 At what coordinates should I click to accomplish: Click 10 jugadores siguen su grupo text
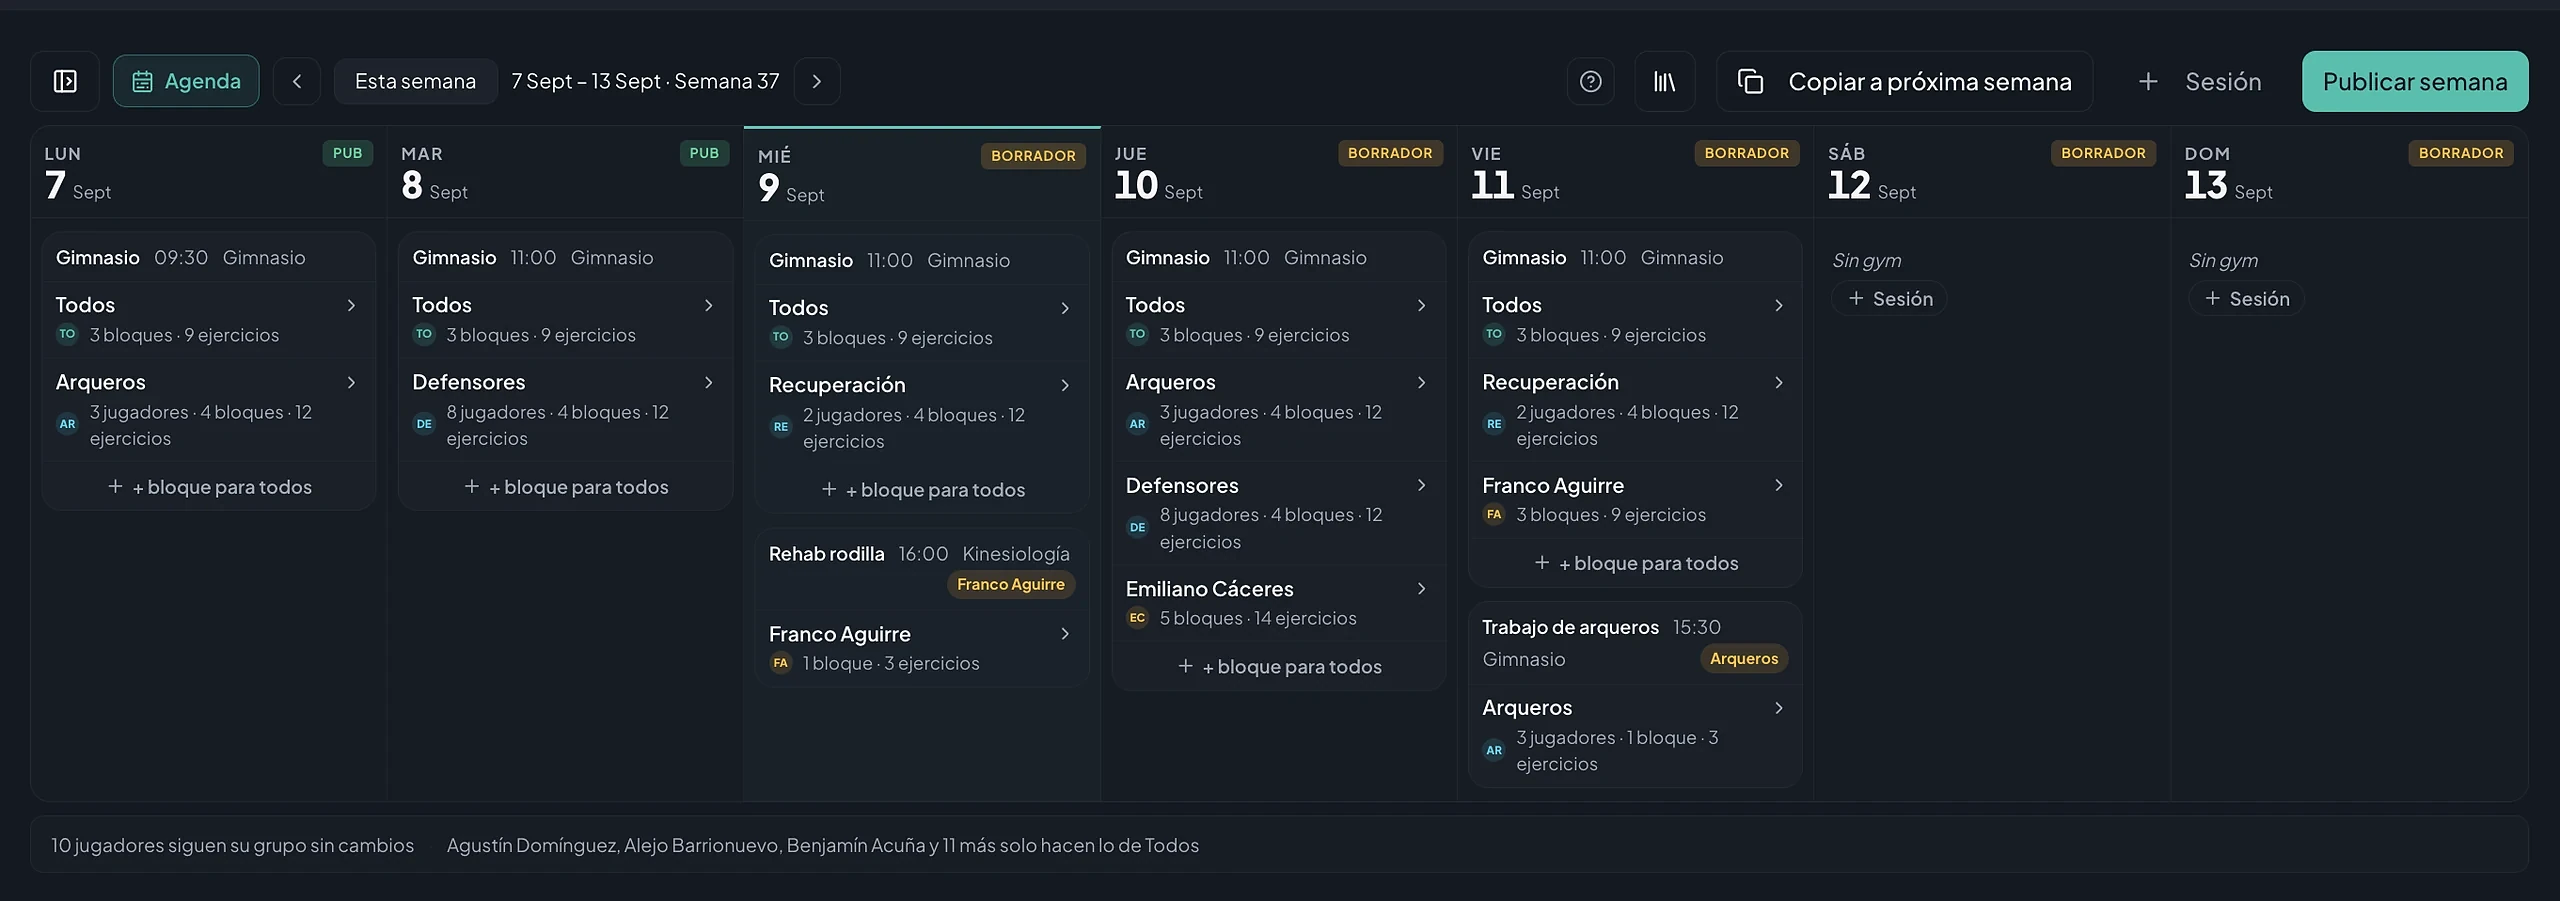[x=232, y=845]
